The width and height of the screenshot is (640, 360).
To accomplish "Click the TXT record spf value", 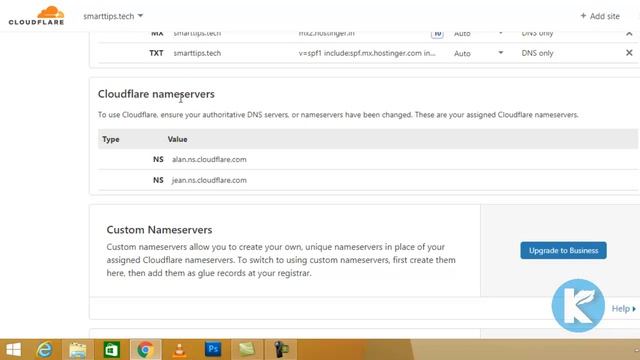I will tap(367, 53).
